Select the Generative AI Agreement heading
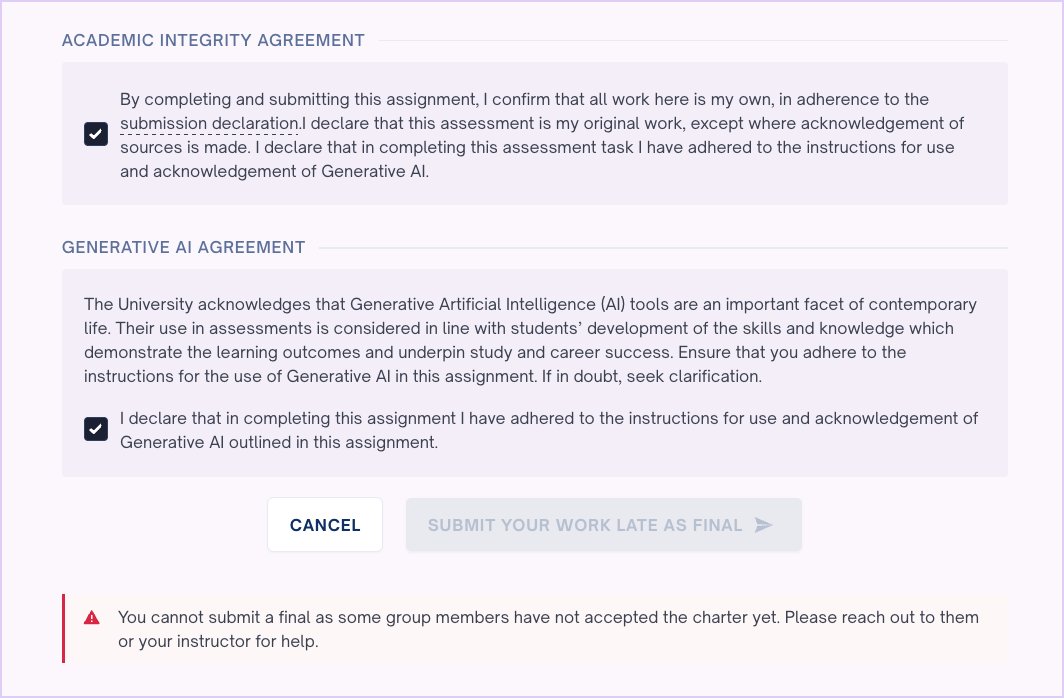This screenshot has width=1064, height=698. click(183, 247)
